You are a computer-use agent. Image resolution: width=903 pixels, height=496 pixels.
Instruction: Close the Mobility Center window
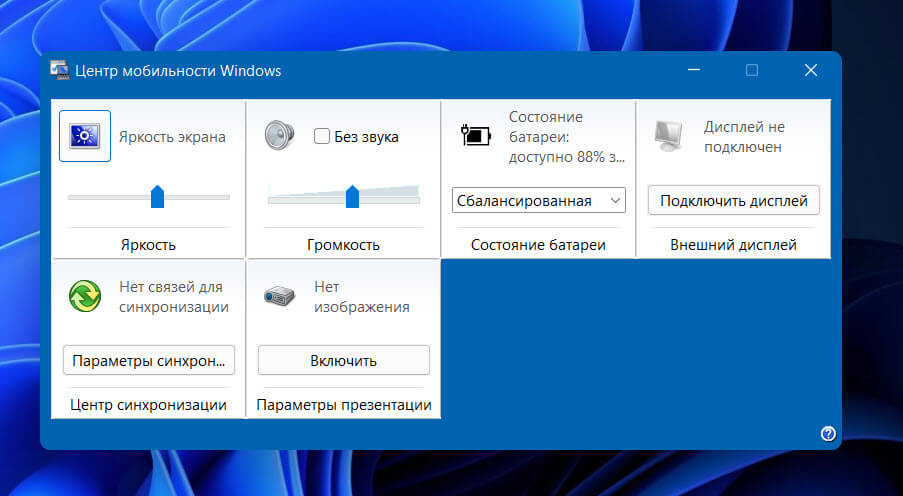coord(811,70)
